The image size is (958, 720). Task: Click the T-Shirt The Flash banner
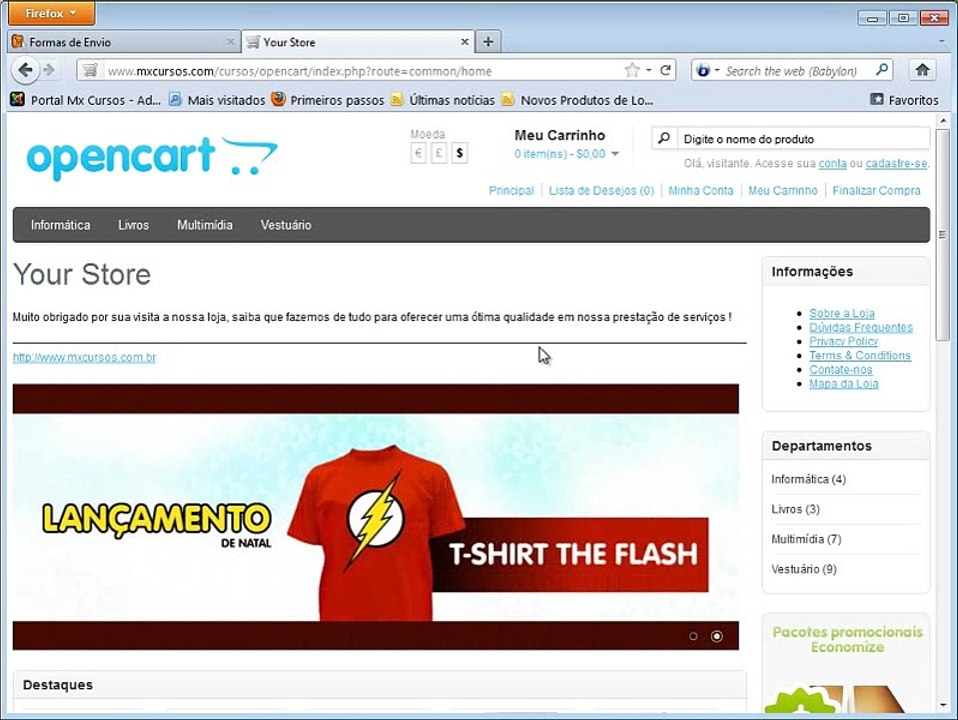pos(375,516)
